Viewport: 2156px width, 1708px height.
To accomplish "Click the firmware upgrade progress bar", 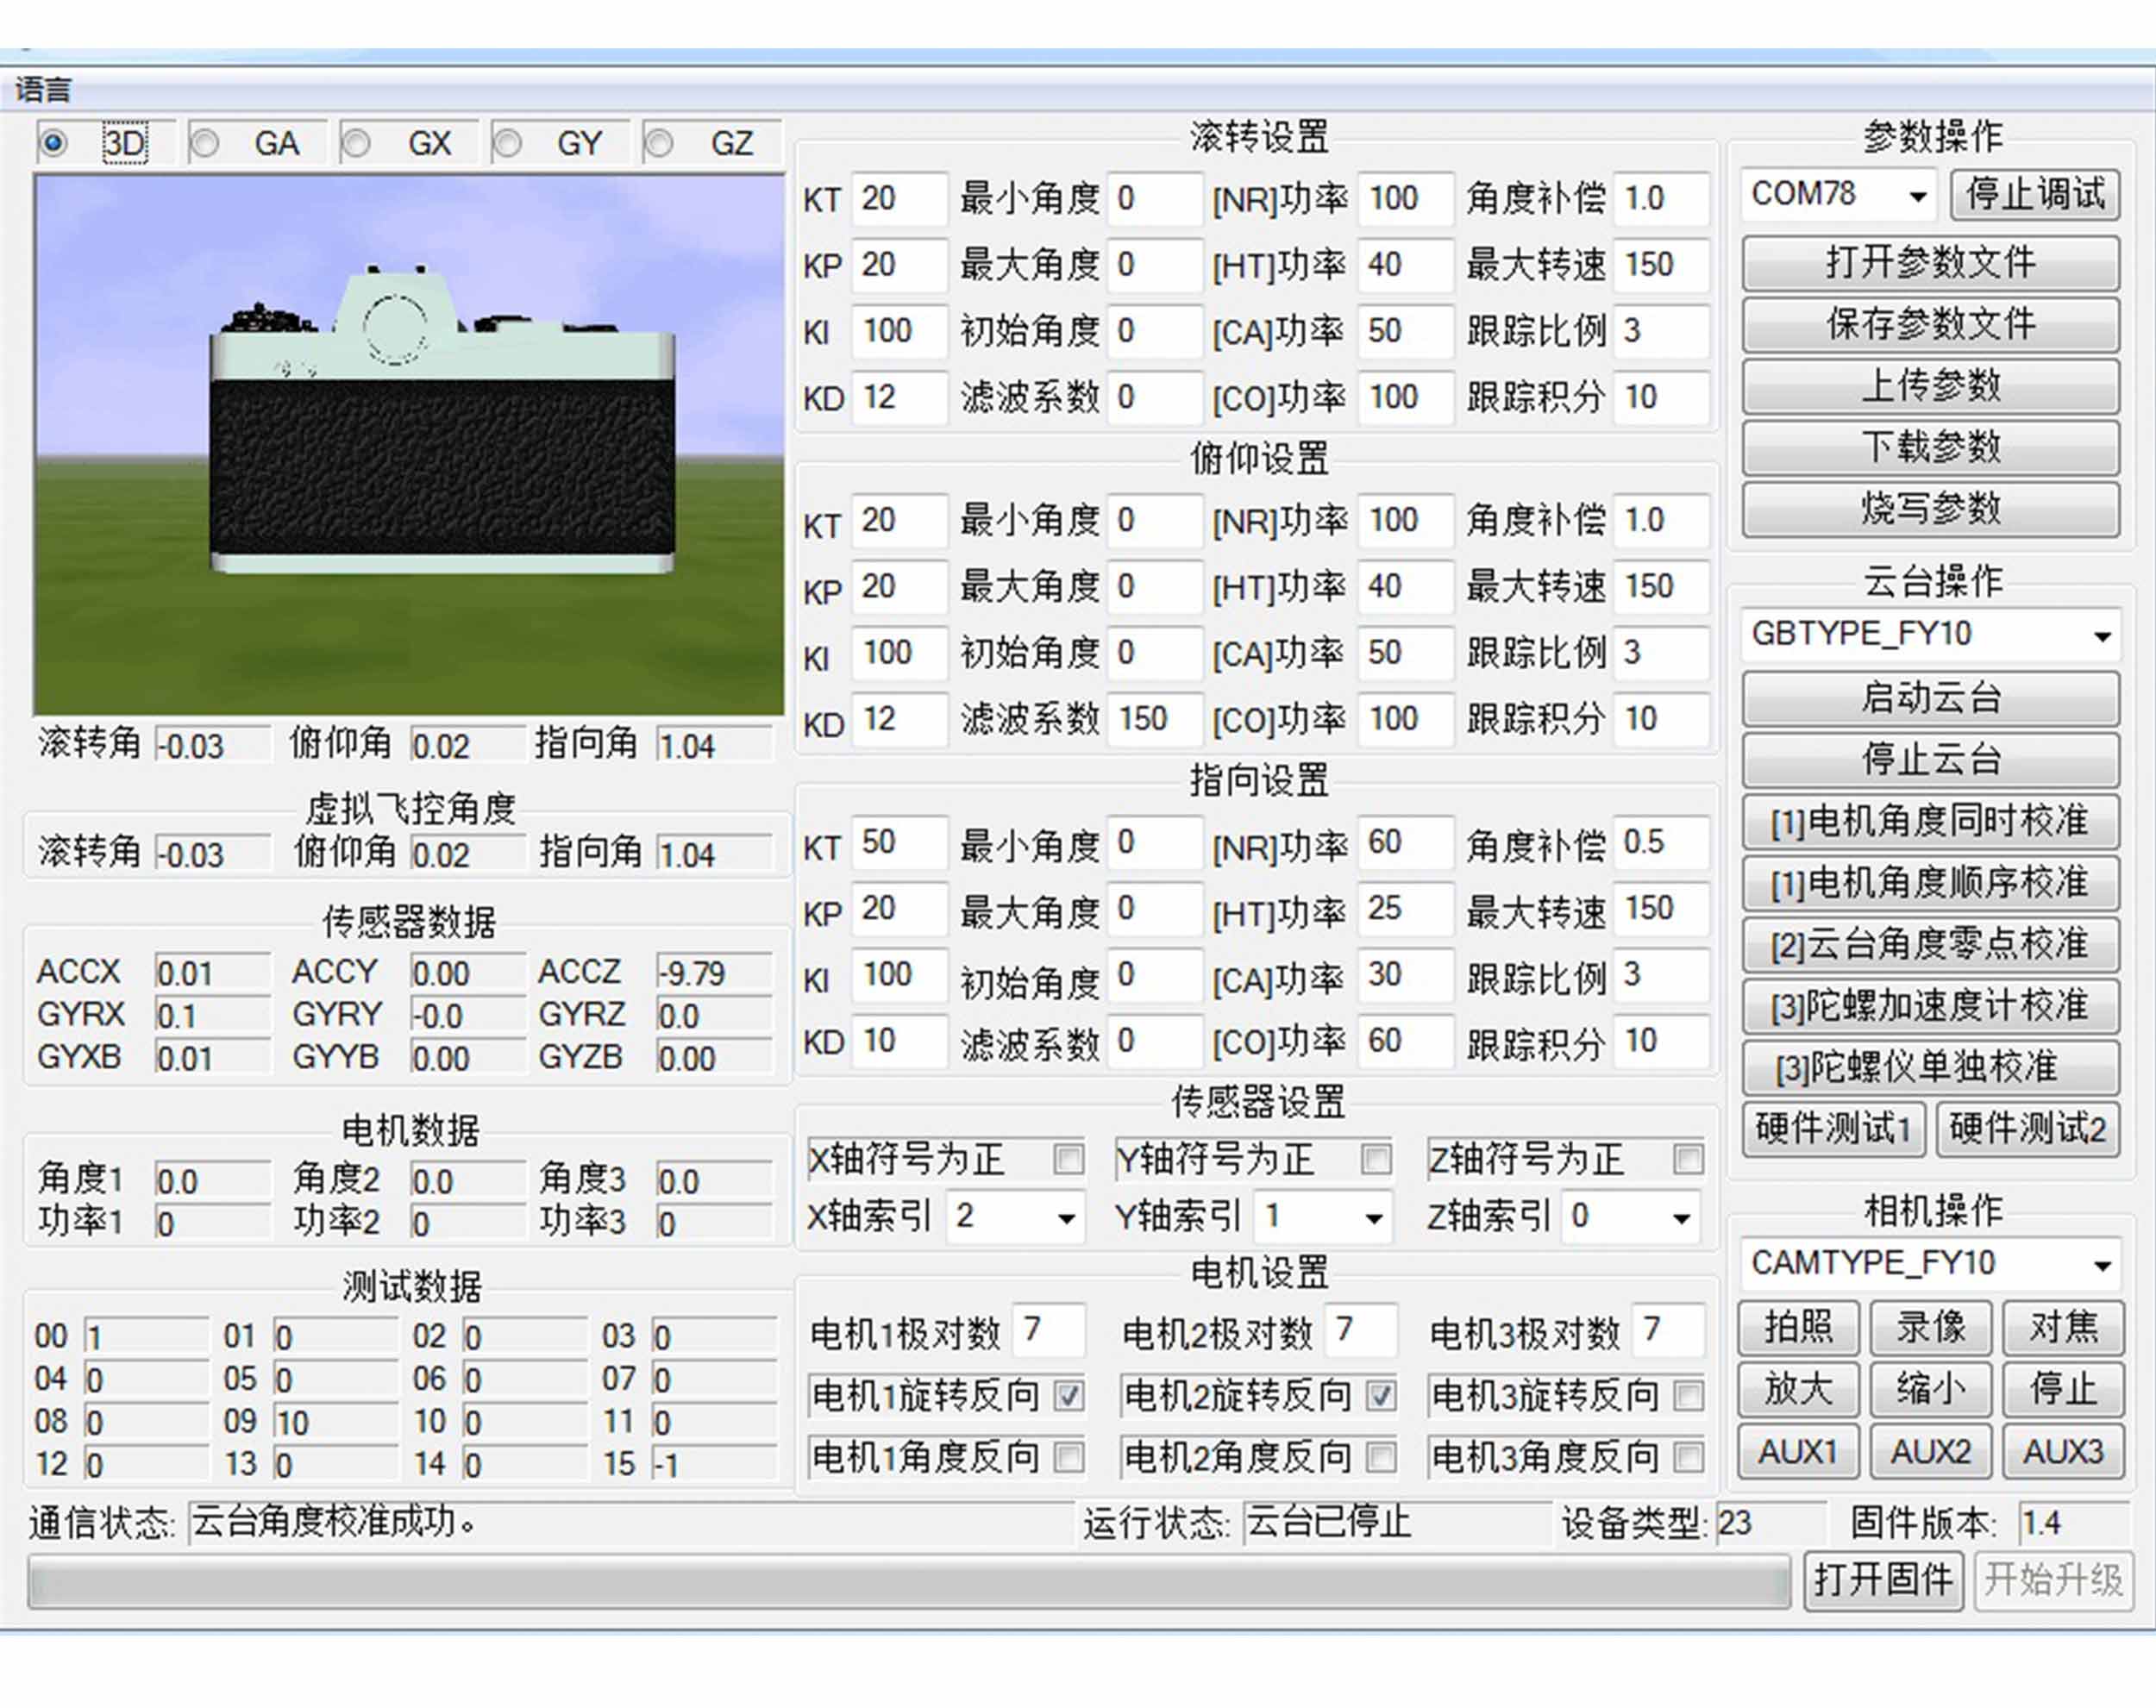I will 908,1582.
